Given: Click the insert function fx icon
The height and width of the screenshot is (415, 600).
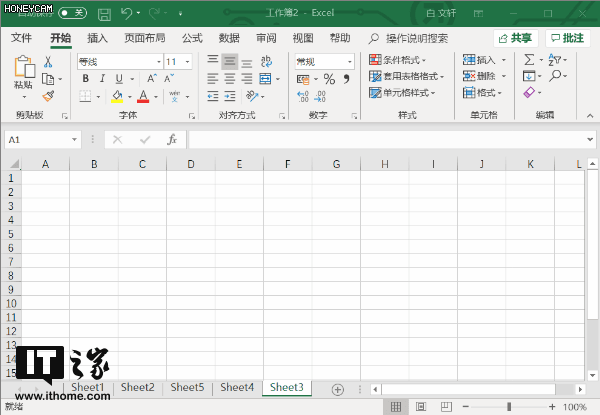Looking at the screenshot, I should coord(172,140).
